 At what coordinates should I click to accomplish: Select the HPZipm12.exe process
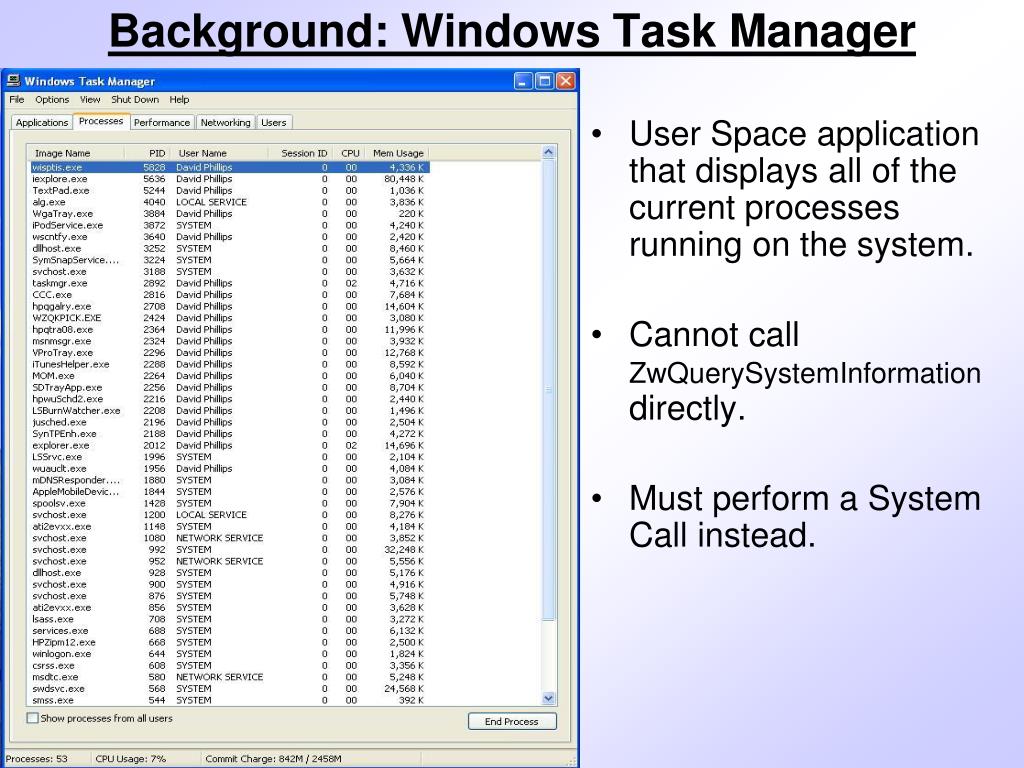coord(230,643)
